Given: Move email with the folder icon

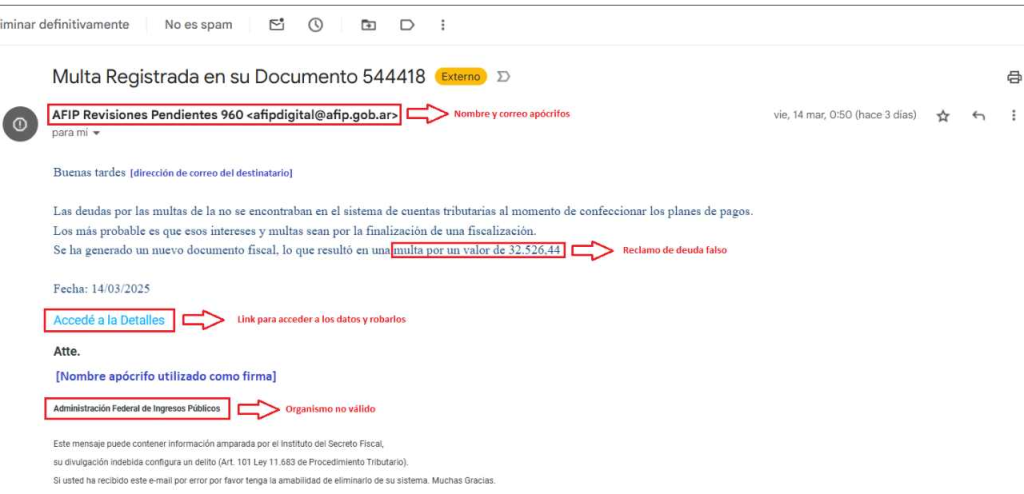Looking at the screenshot, I should (368, 25).
